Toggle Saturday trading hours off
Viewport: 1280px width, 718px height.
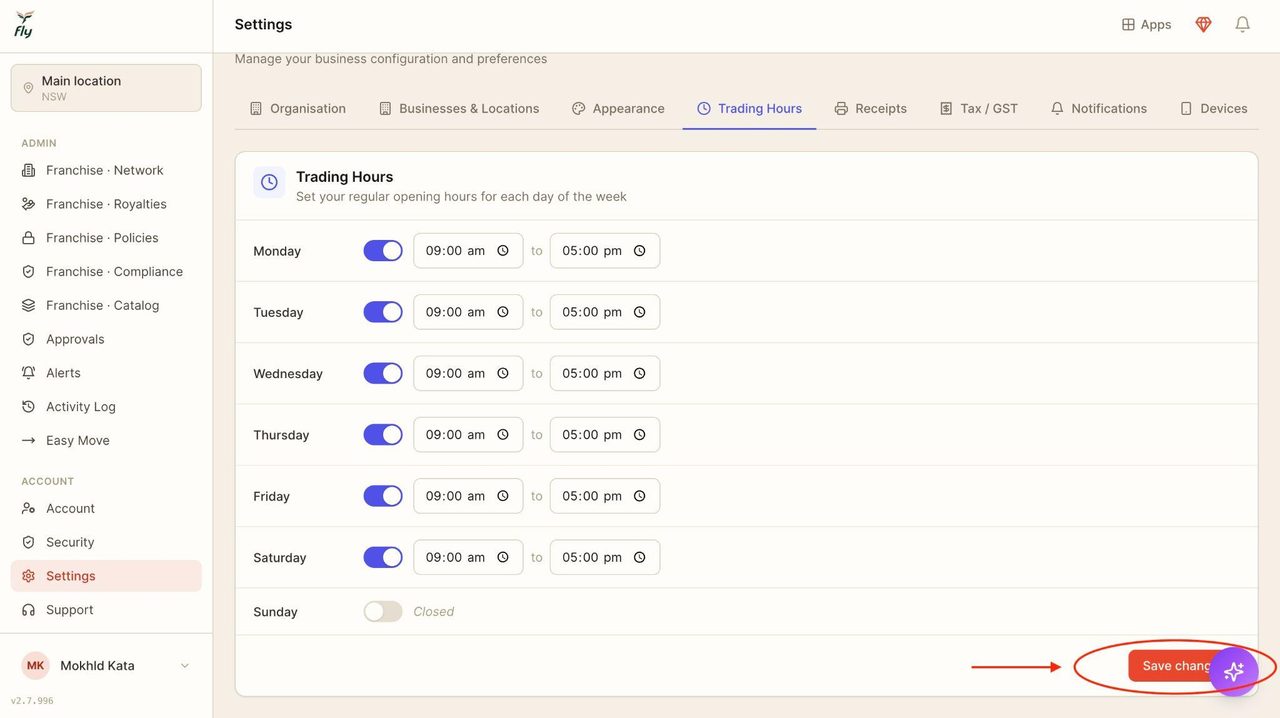383,557
